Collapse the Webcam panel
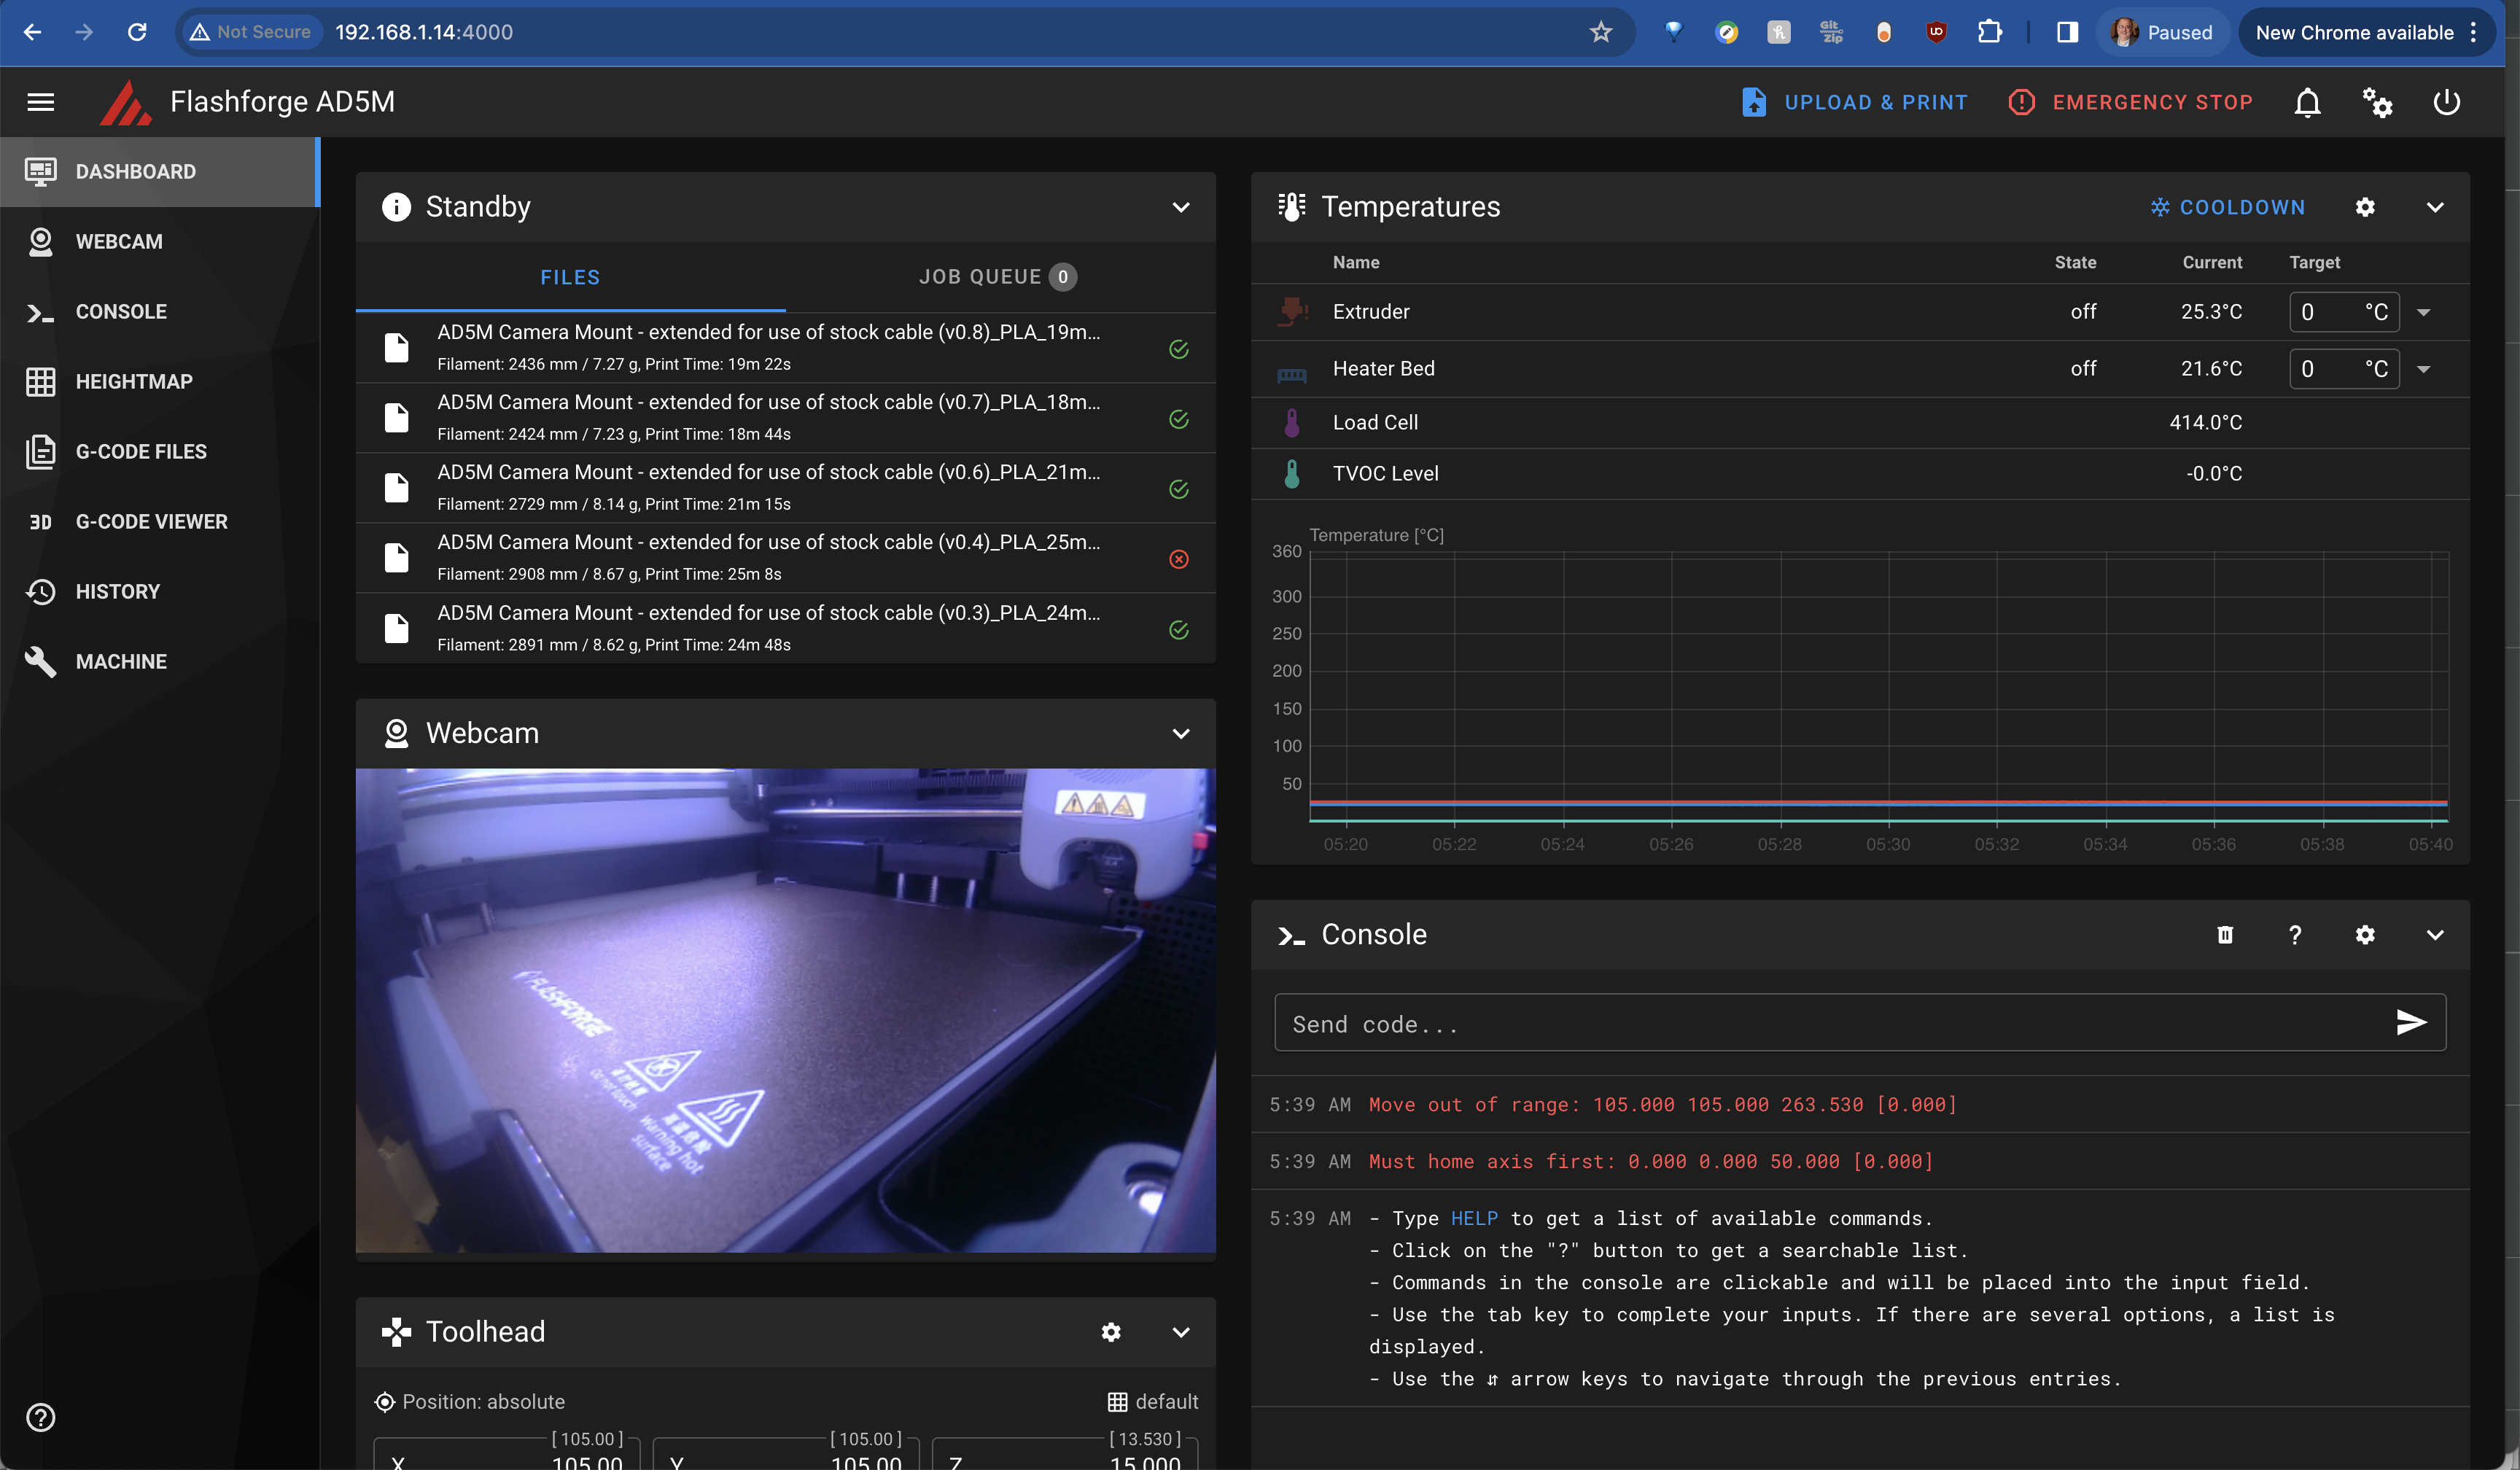Screen dimensions: 2520x1470 (1181, 733)
